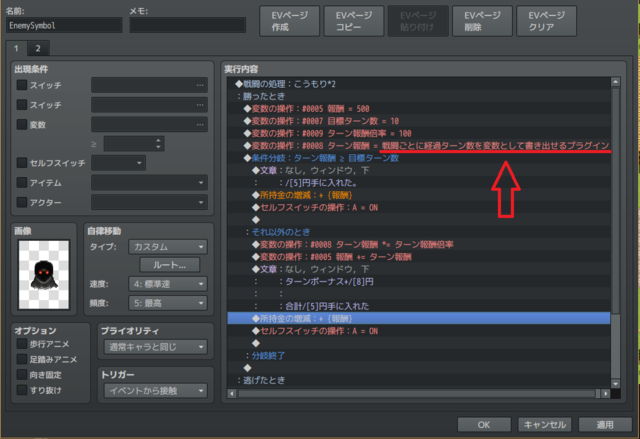The image size is (640, 439).
Task: Enable the アイテム condition checkbox
Action: [22, 182]
